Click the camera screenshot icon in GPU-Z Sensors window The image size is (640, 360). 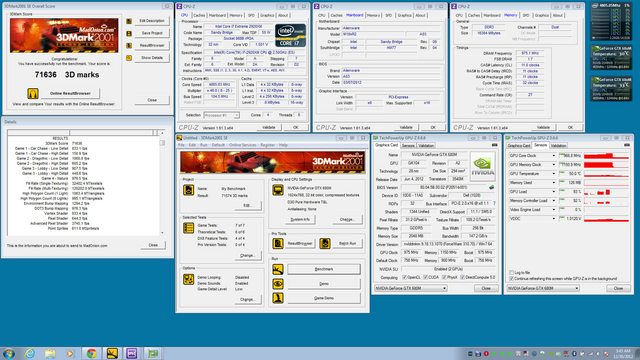point(627,145)
